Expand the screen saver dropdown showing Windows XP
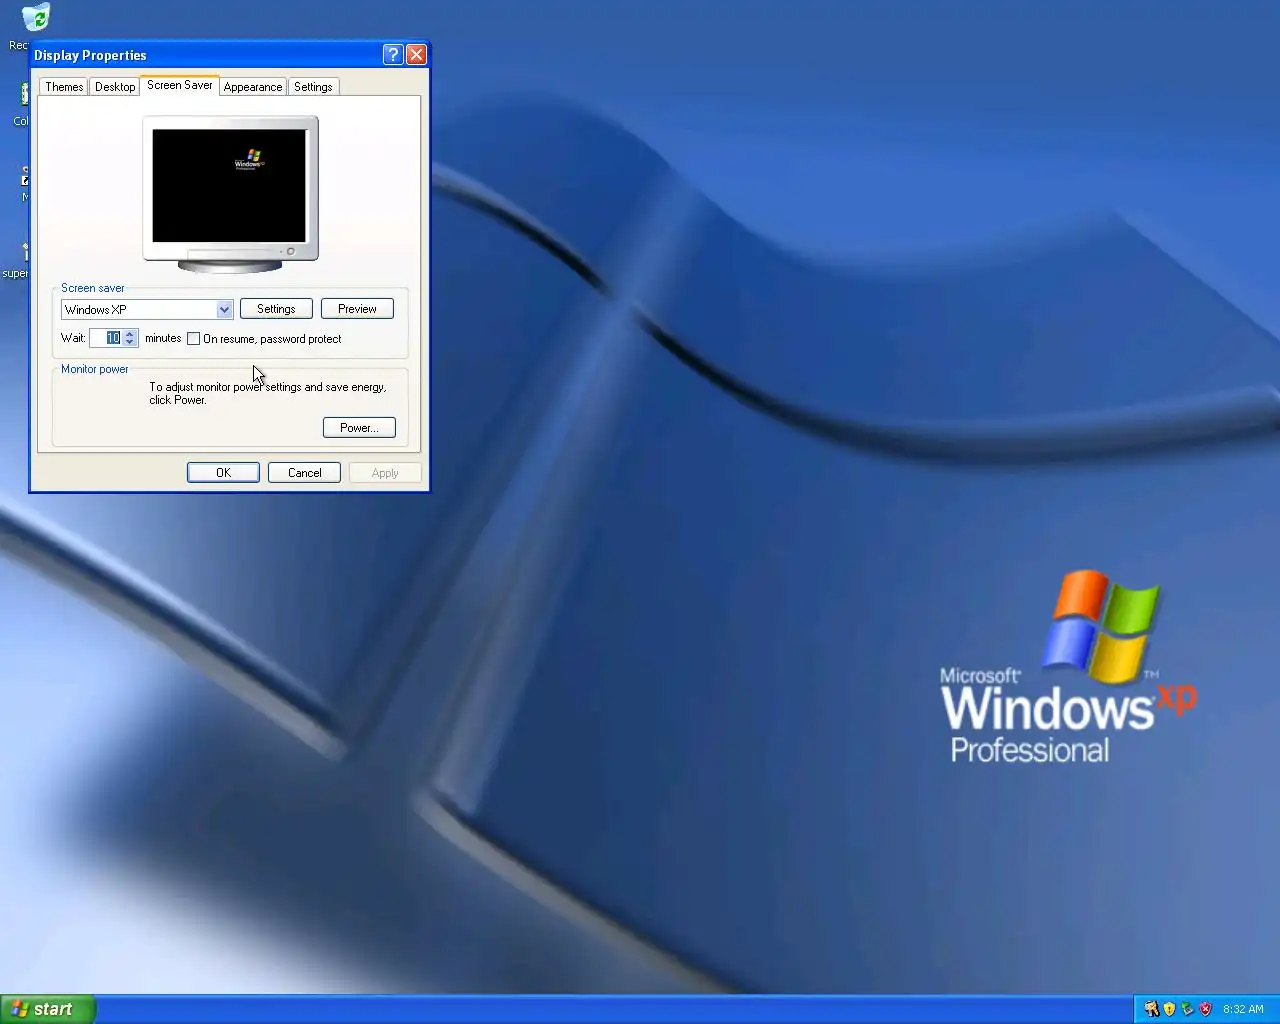The width and height of the screenshot is (1280, 1024). click(224, 309)
